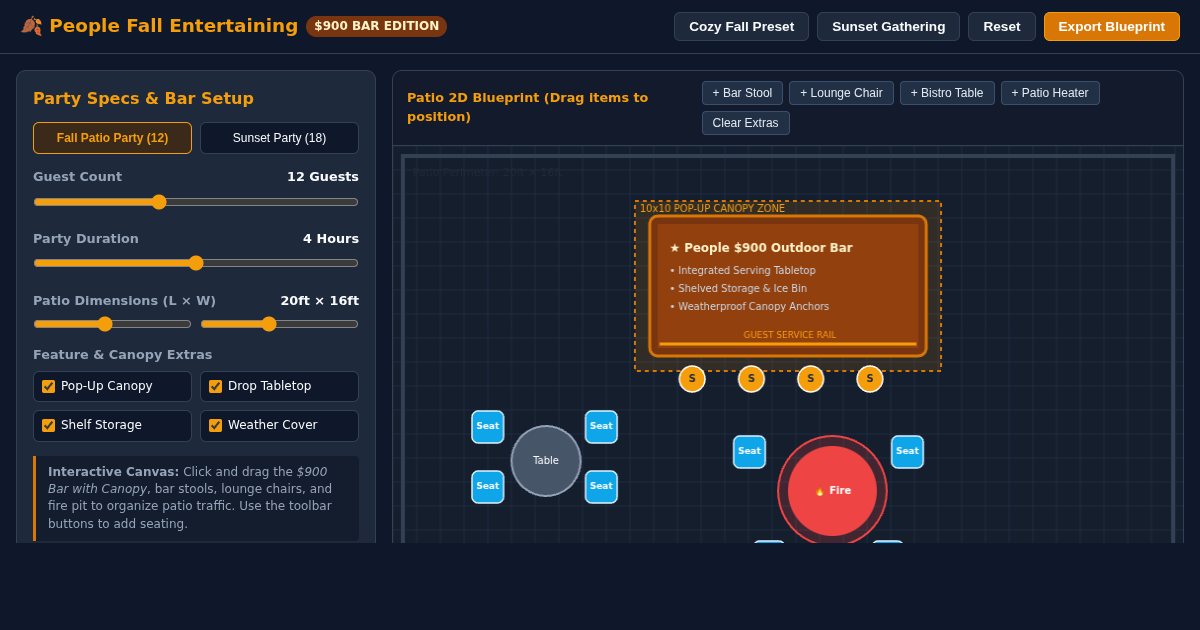Screen dimensions: 1200x630
Task: Click the Guest Service Rail label
Action: [x=789, y=335]
